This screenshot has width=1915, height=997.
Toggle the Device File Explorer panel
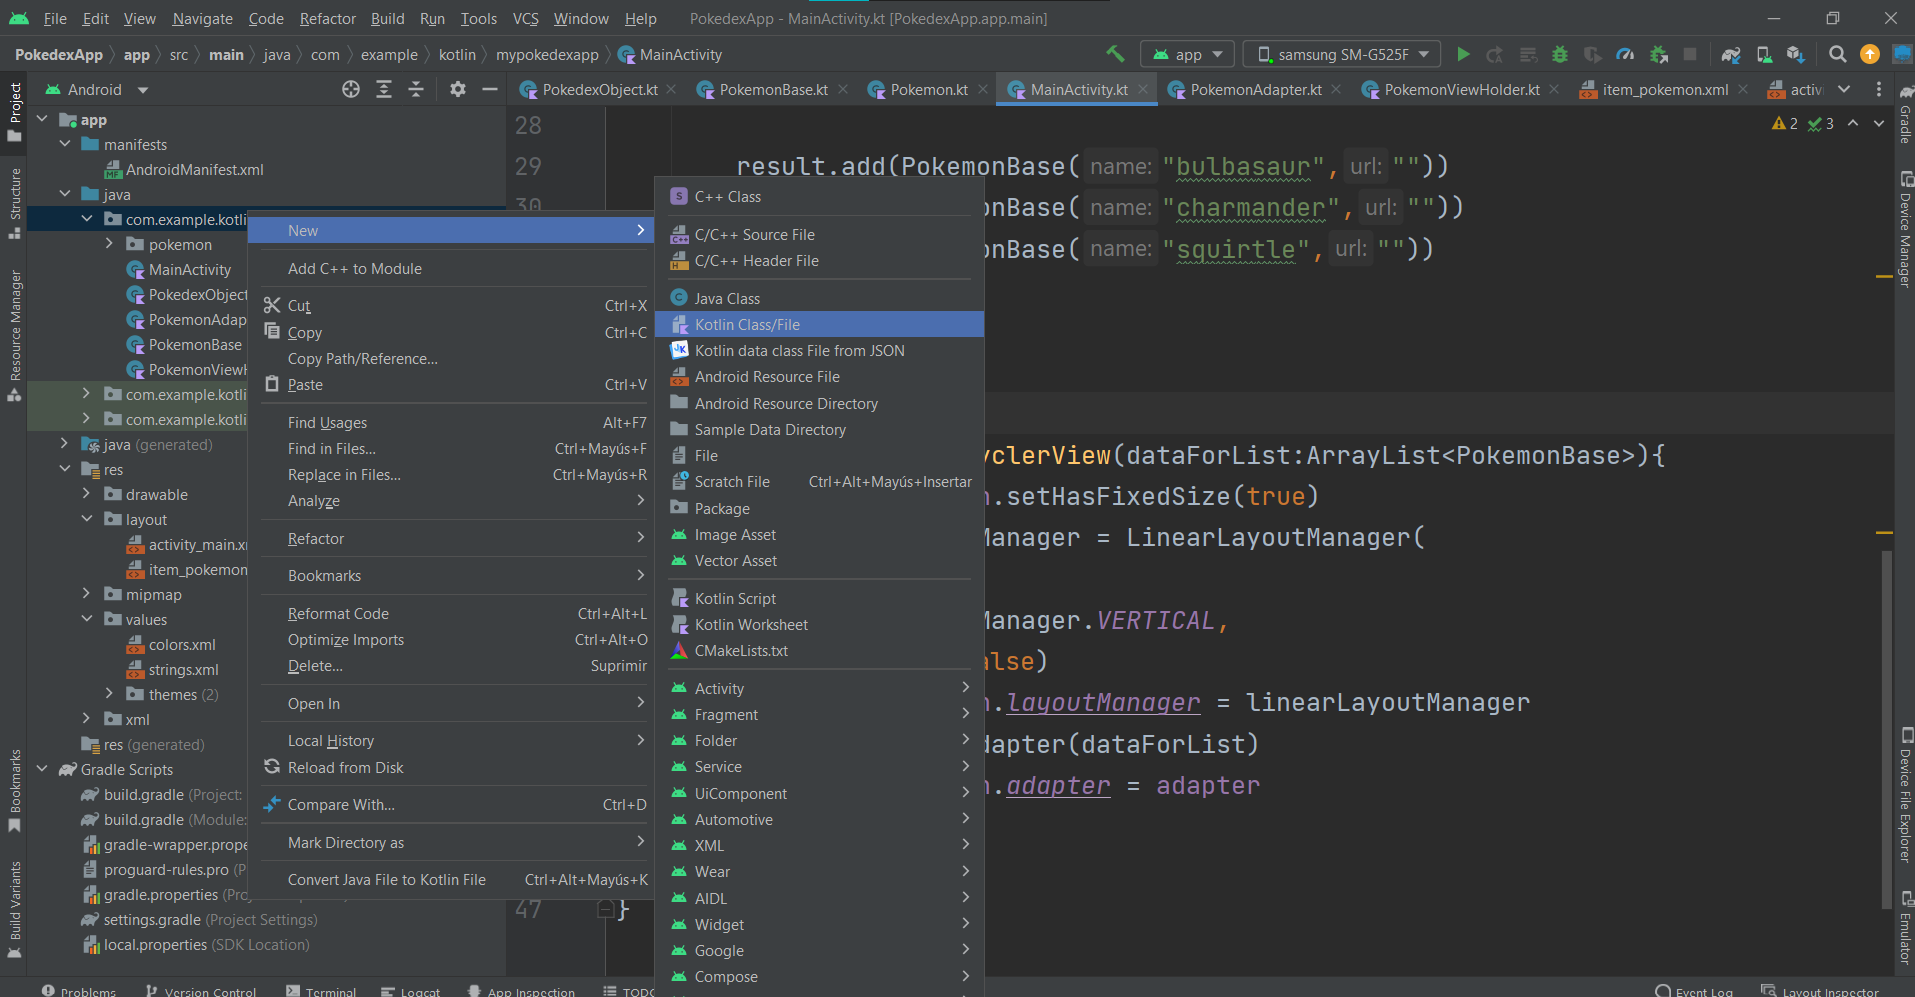point(1905,795)
